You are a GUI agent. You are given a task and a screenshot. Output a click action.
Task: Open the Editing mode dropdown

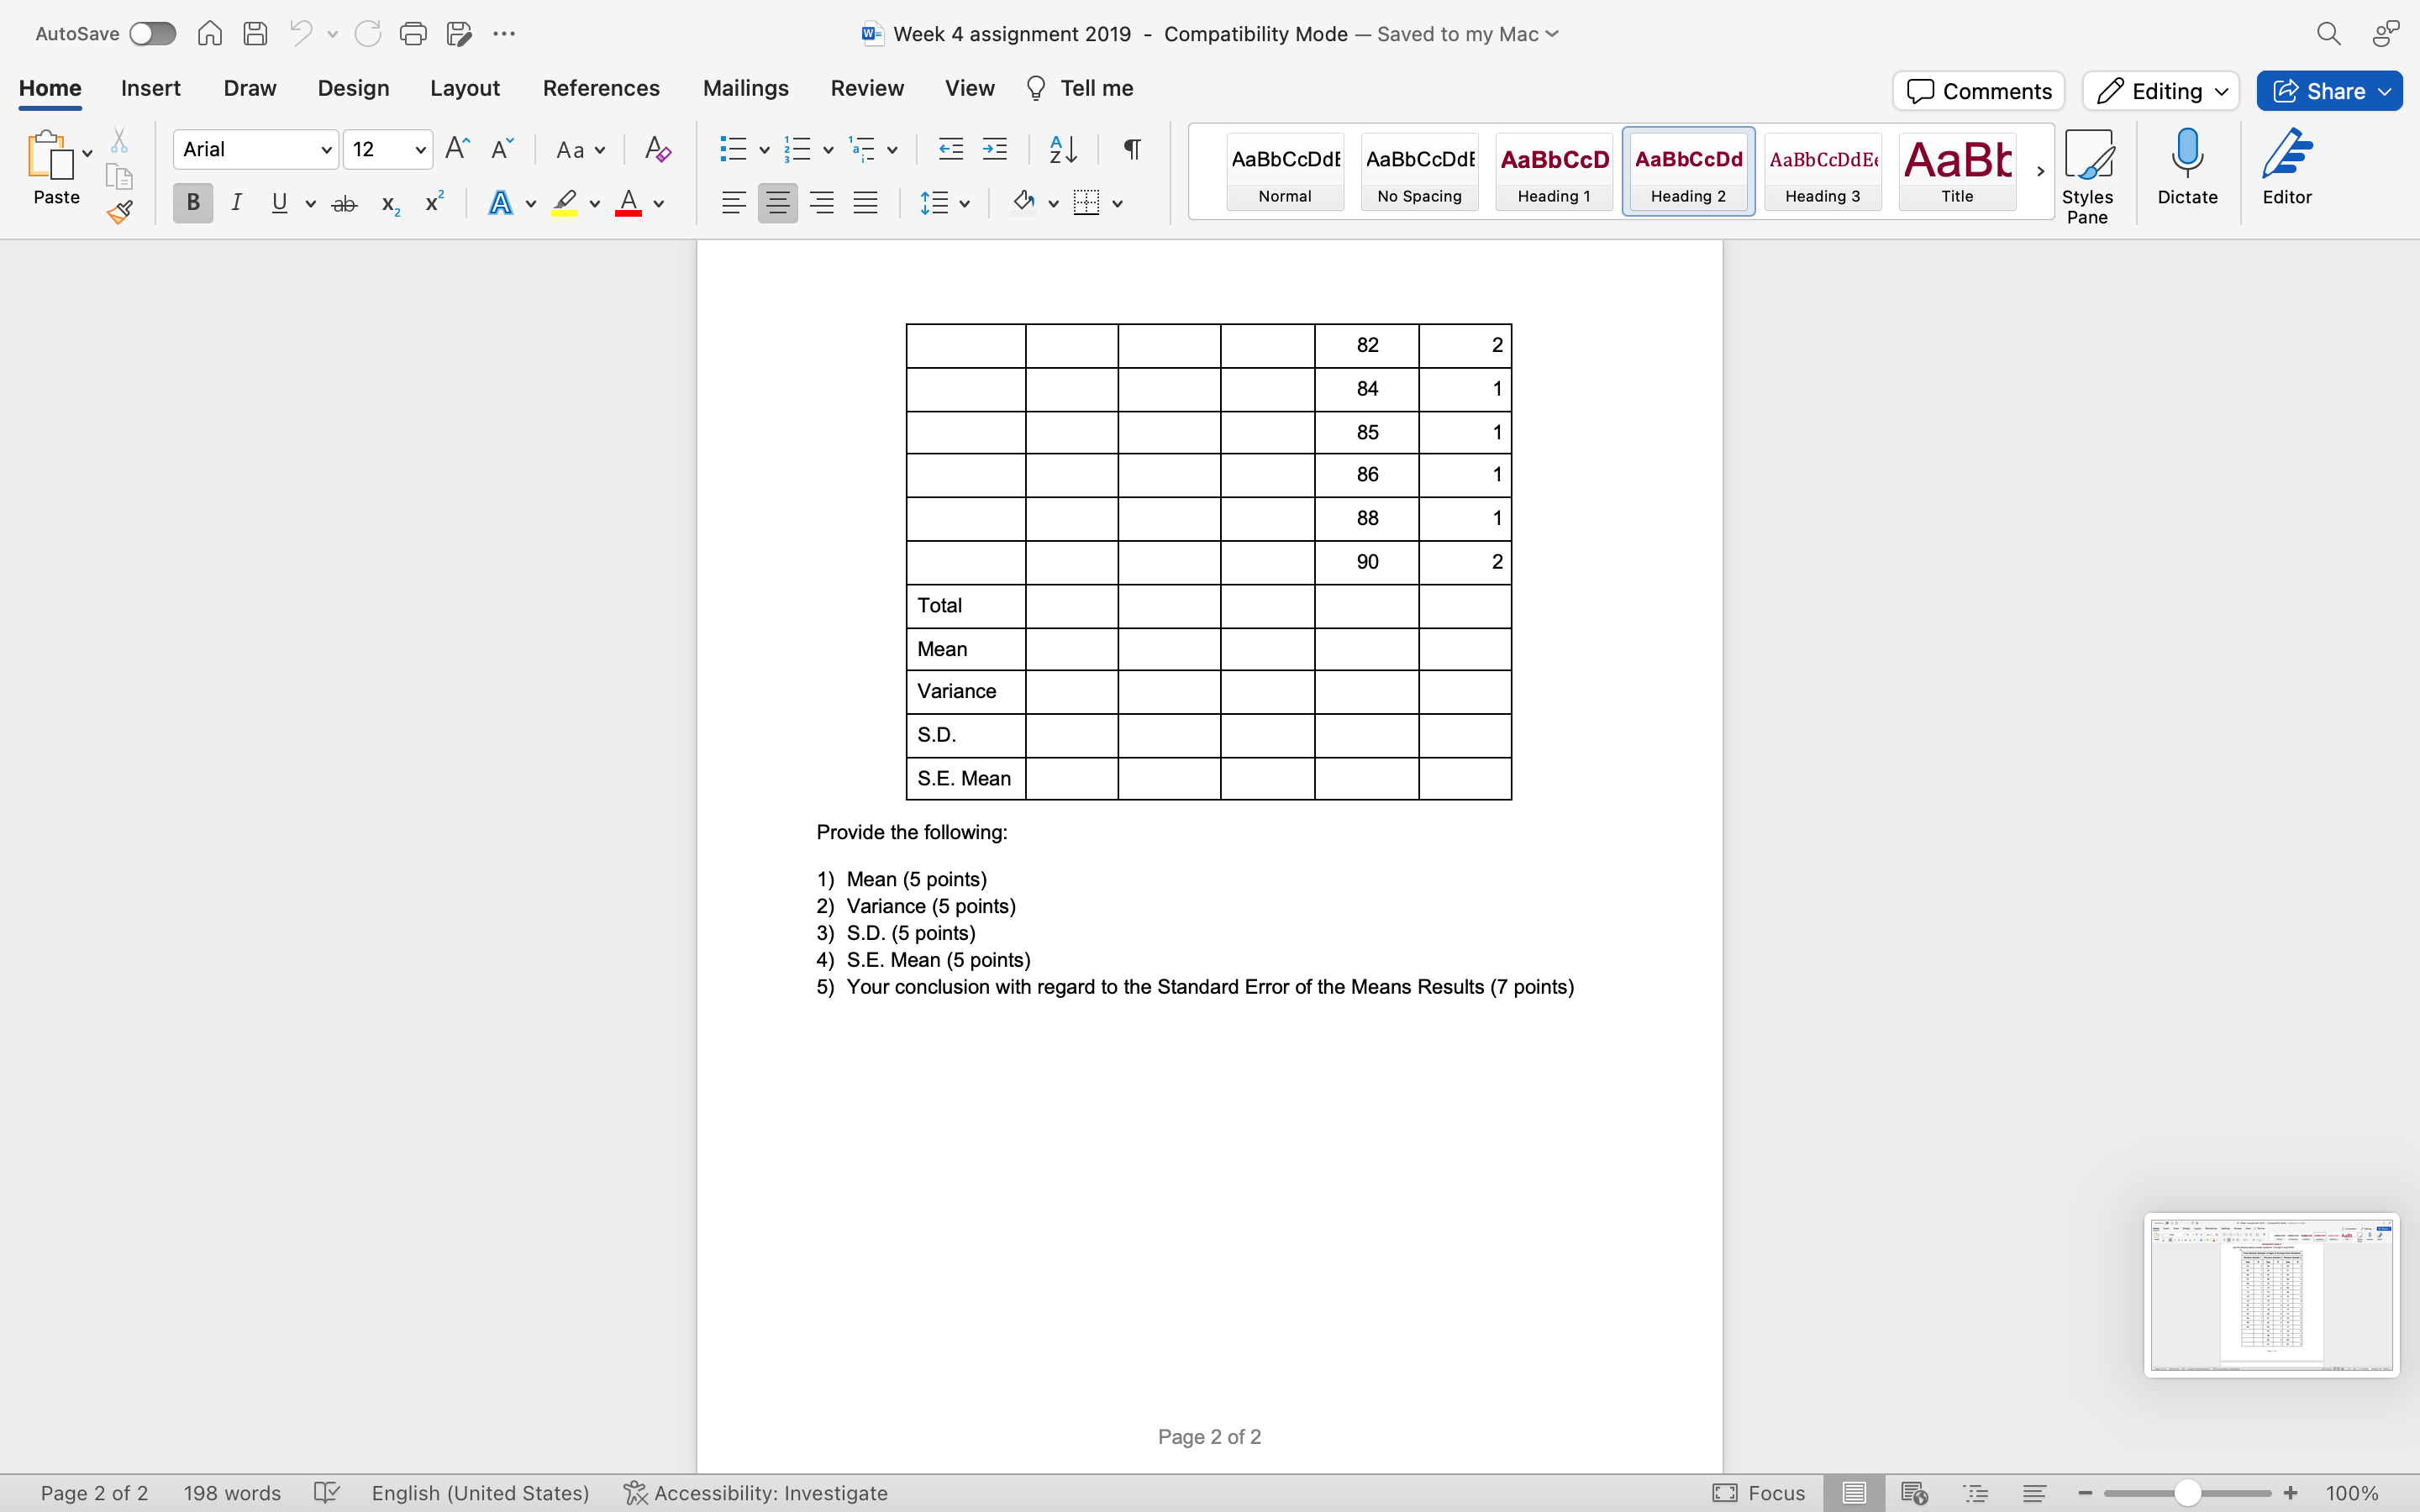[2159, 91]
